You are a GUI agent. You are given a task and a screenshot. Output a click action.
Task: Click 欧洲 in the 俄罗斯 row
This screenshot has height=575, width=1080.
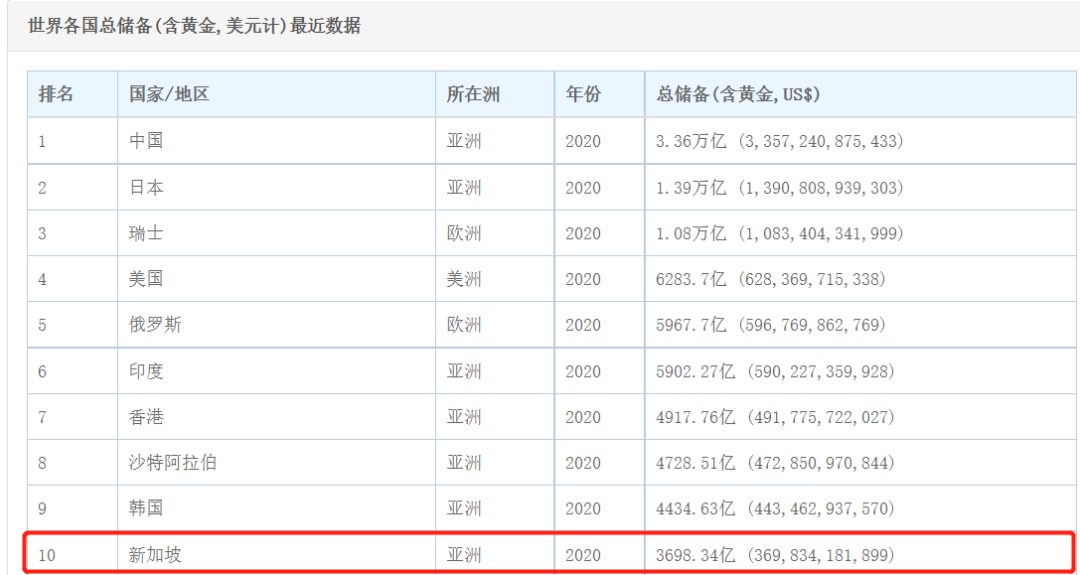tap(464, 324)
